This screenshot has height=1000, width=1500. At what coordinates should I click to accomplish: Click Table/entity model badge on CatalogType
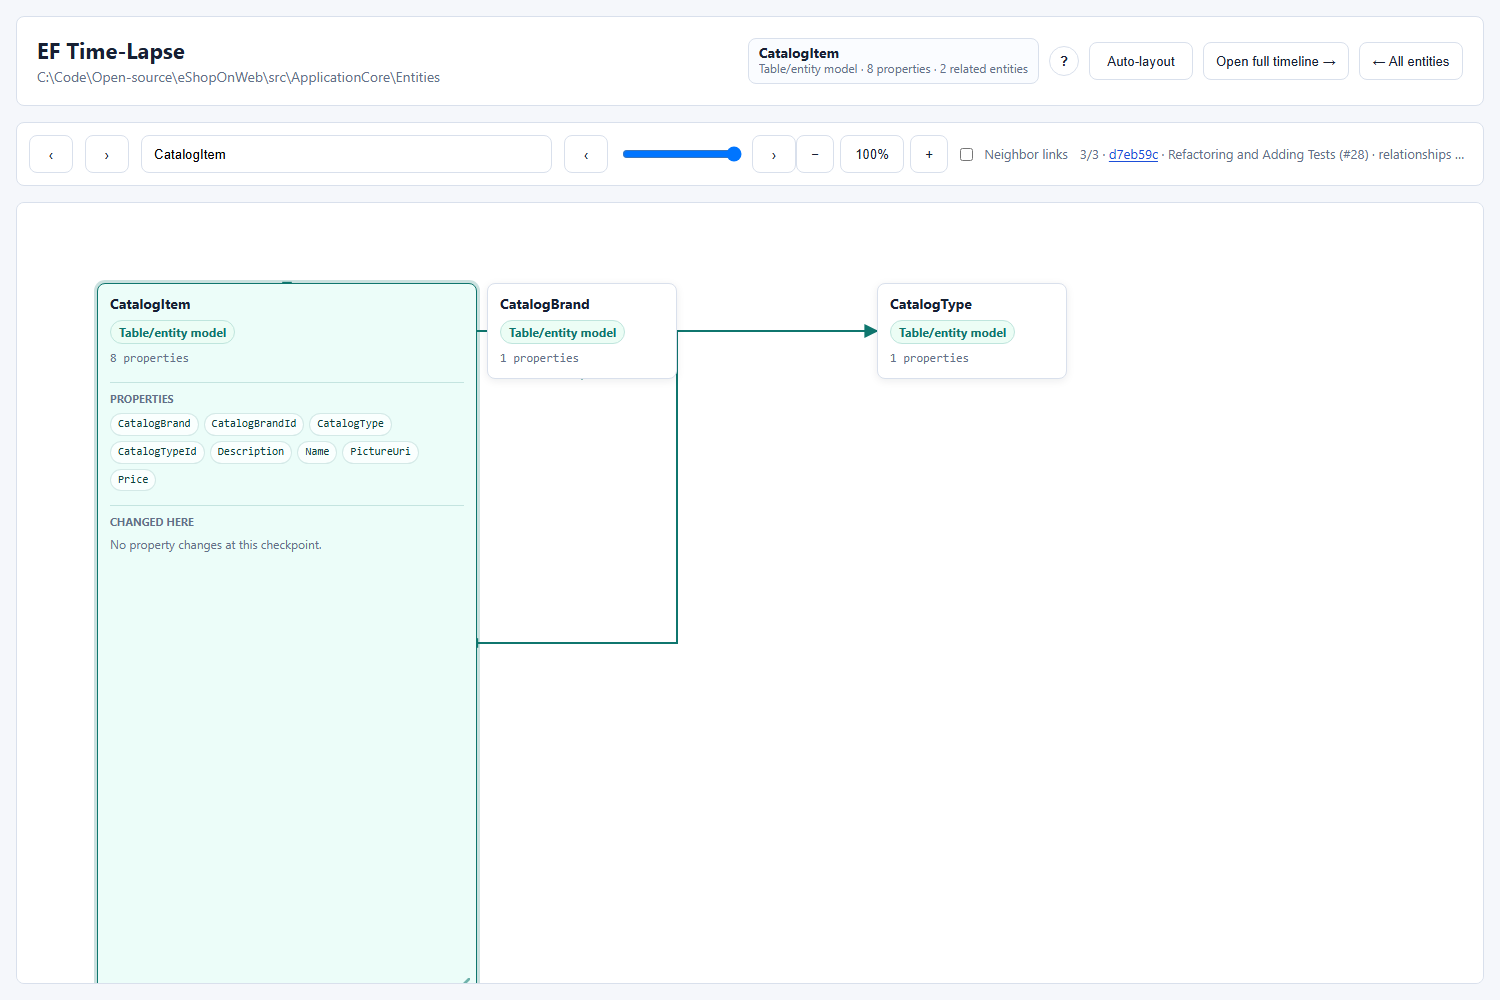pyautogui.click(x=952, y=333)
